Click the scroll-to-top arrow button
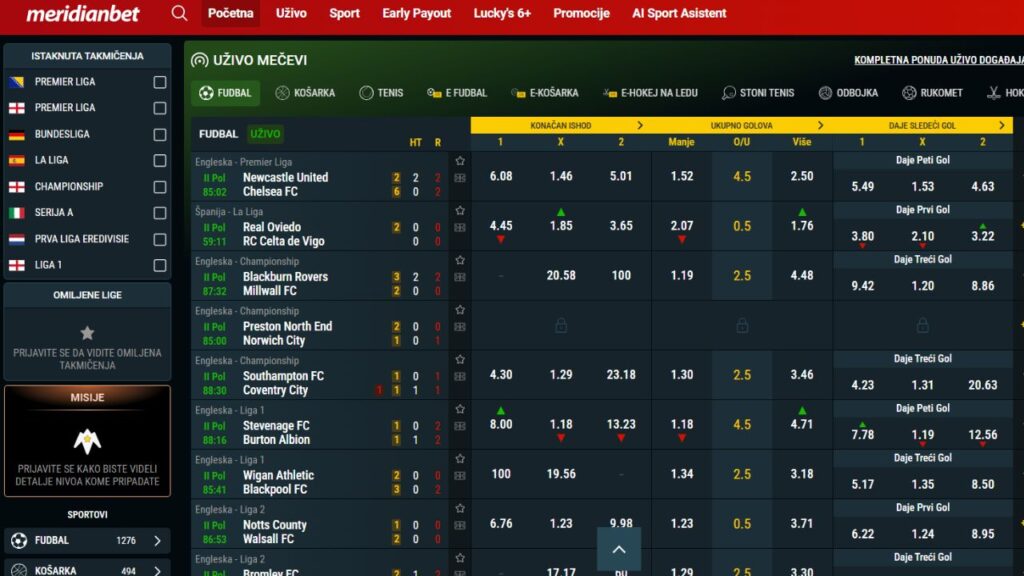 (618, 549)
